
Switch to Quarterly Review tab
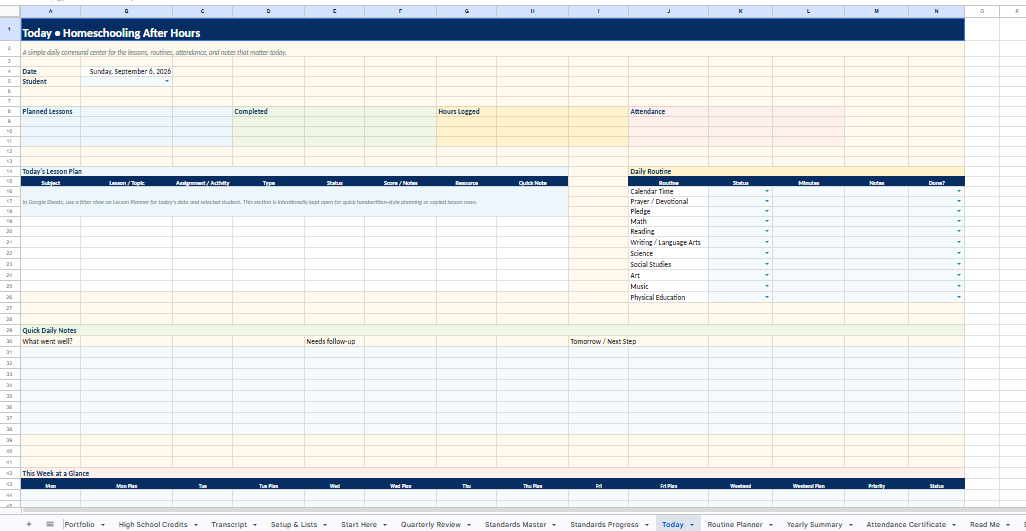tap(431, 524)
